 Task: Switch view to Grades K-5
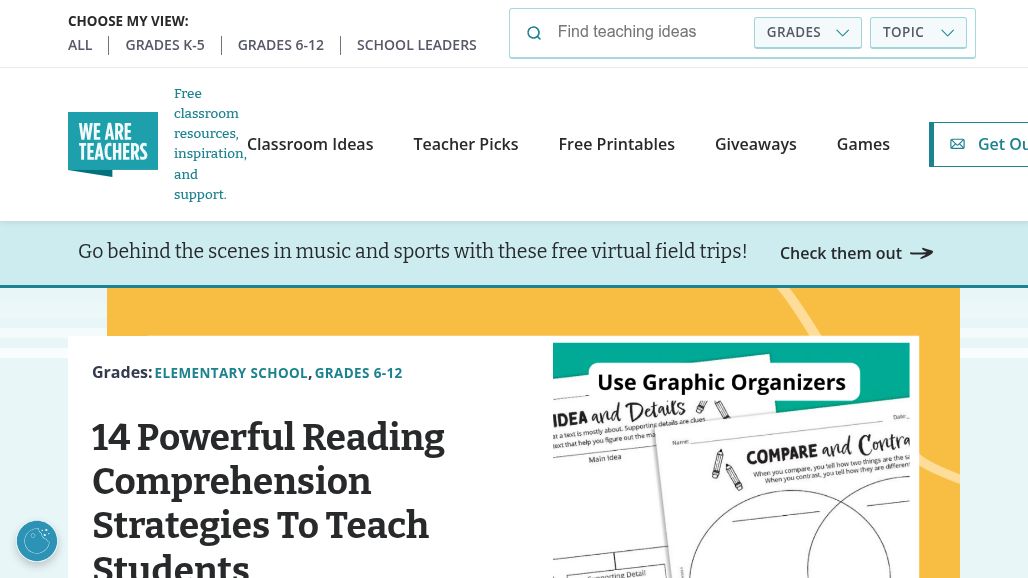point(165,45)
